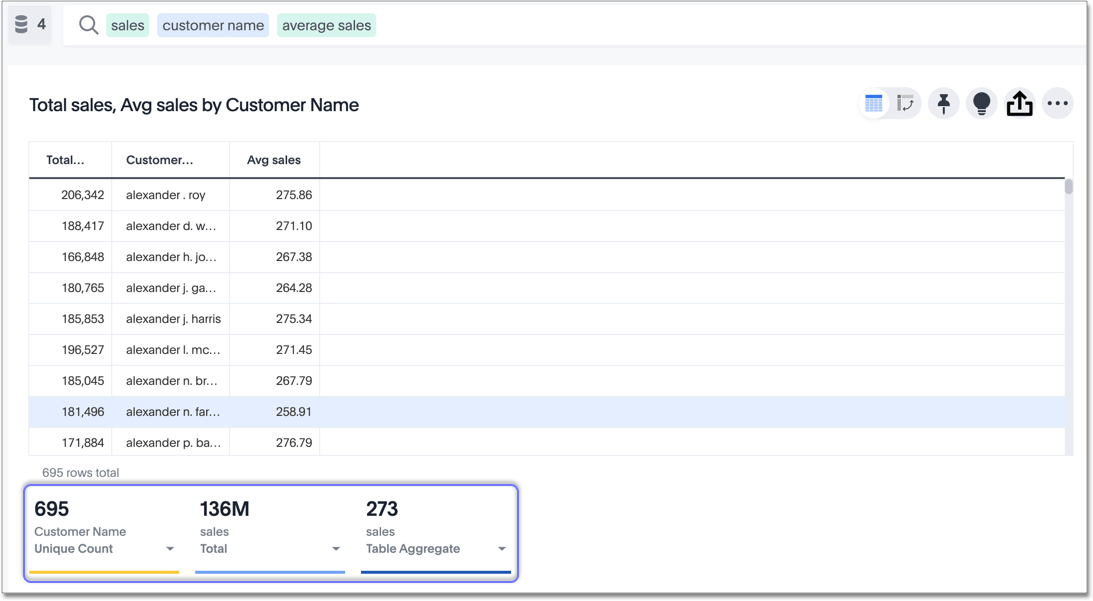Open the more options ellipsis menu
This screenshot has height=601, width=1093.
pyautogui.click(x=1057, y=103)
